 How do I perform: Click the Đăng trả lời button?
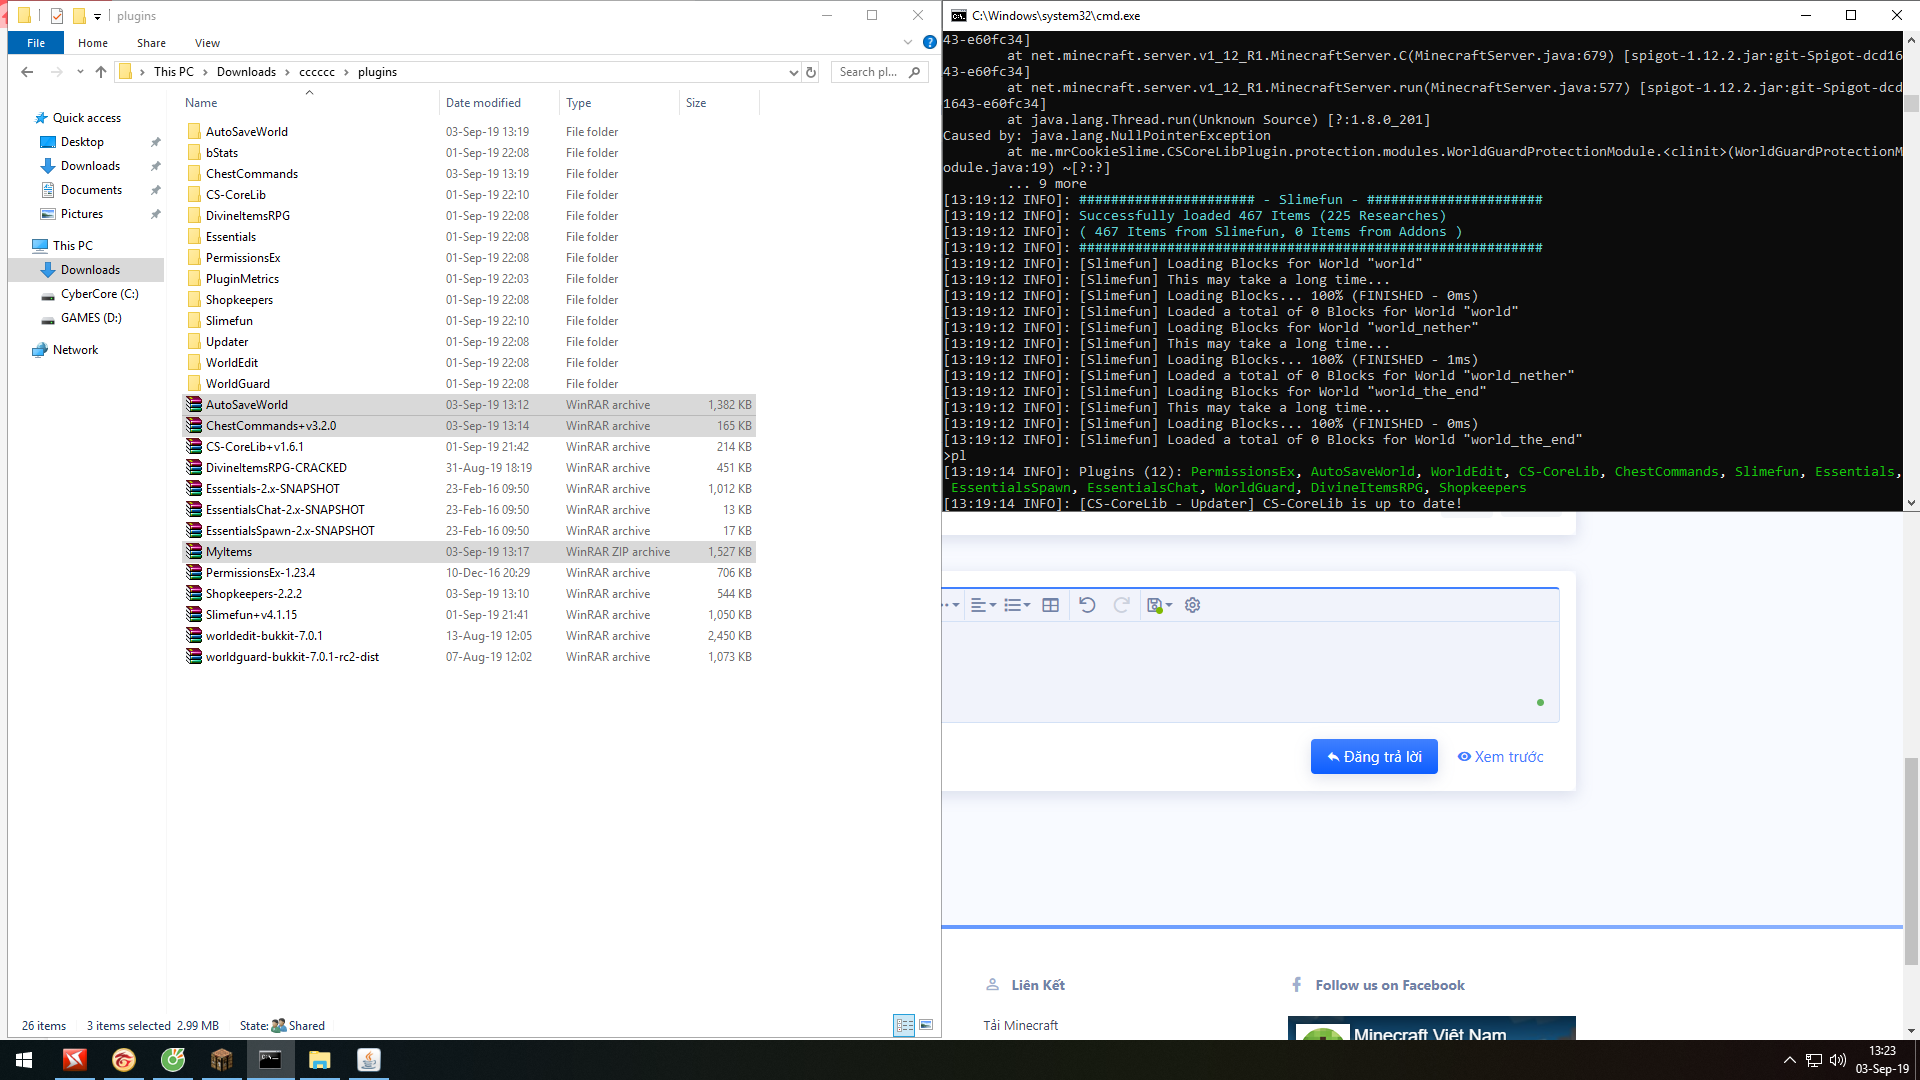[1373, 757]
